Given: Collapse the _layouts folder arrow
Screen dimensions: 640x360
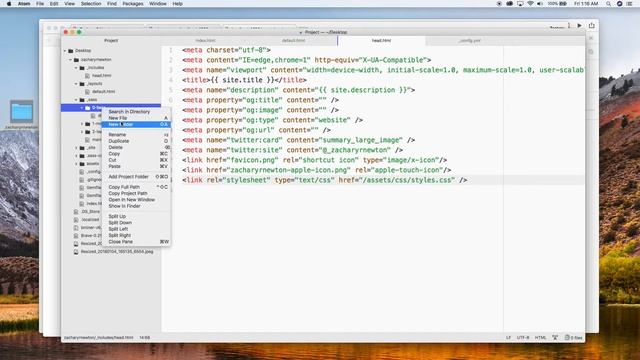Looking at the screenshot, I should pyautogui.click(x=76, y=84).
